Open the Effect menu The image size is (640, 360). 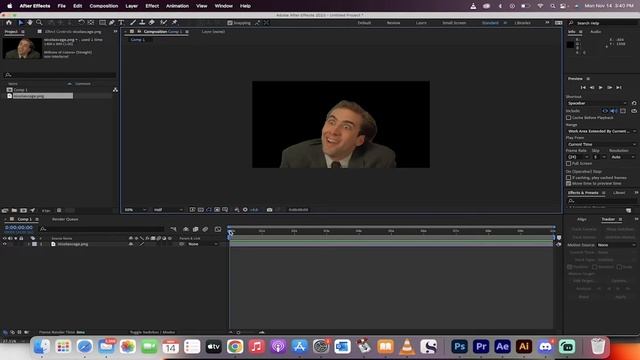coord(152,6)
